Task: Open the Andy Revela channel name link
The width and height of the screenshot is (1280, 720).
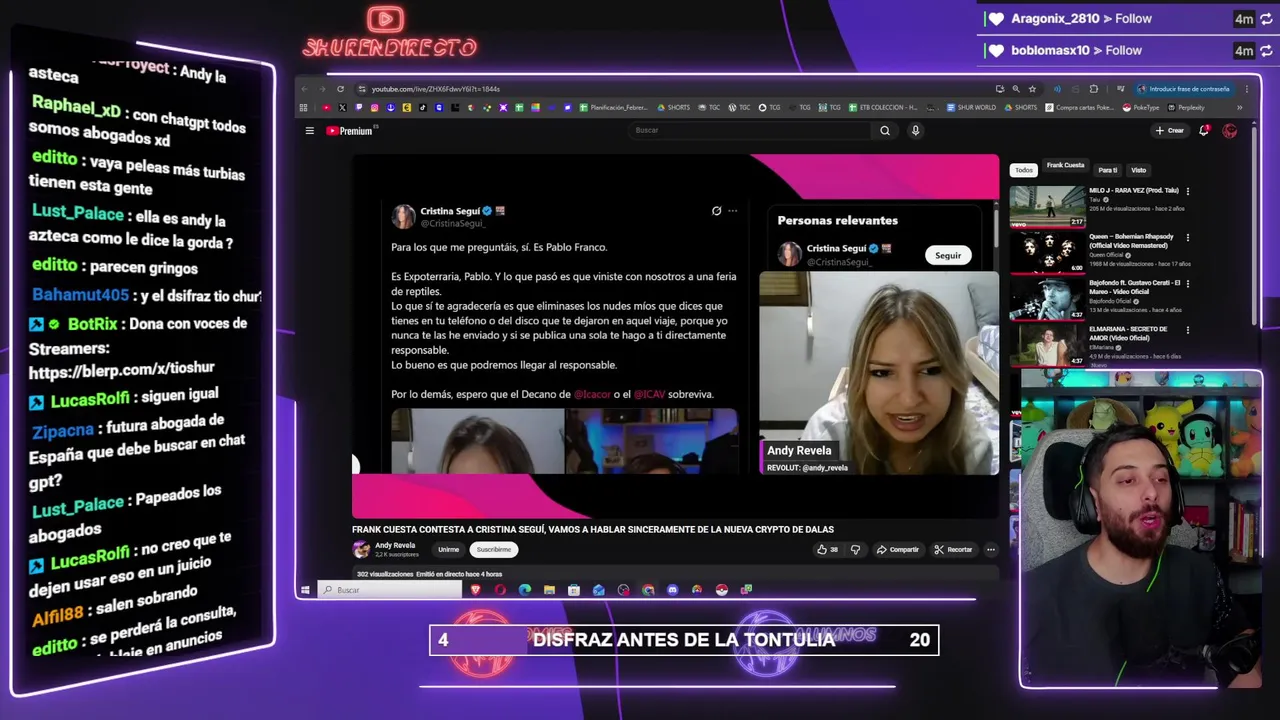Action: click(395, 545)
